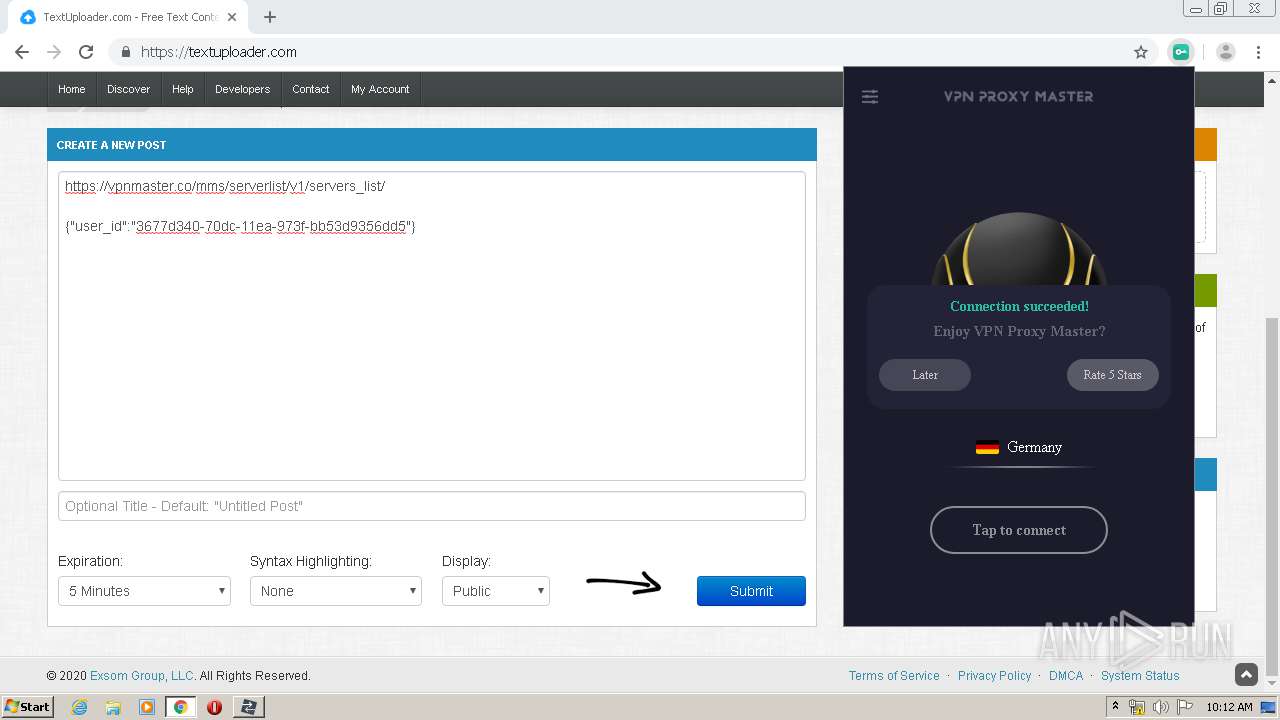Open Help nav item
The image size is (1280, 720).
pyautogui.click(x=183, y=89)
